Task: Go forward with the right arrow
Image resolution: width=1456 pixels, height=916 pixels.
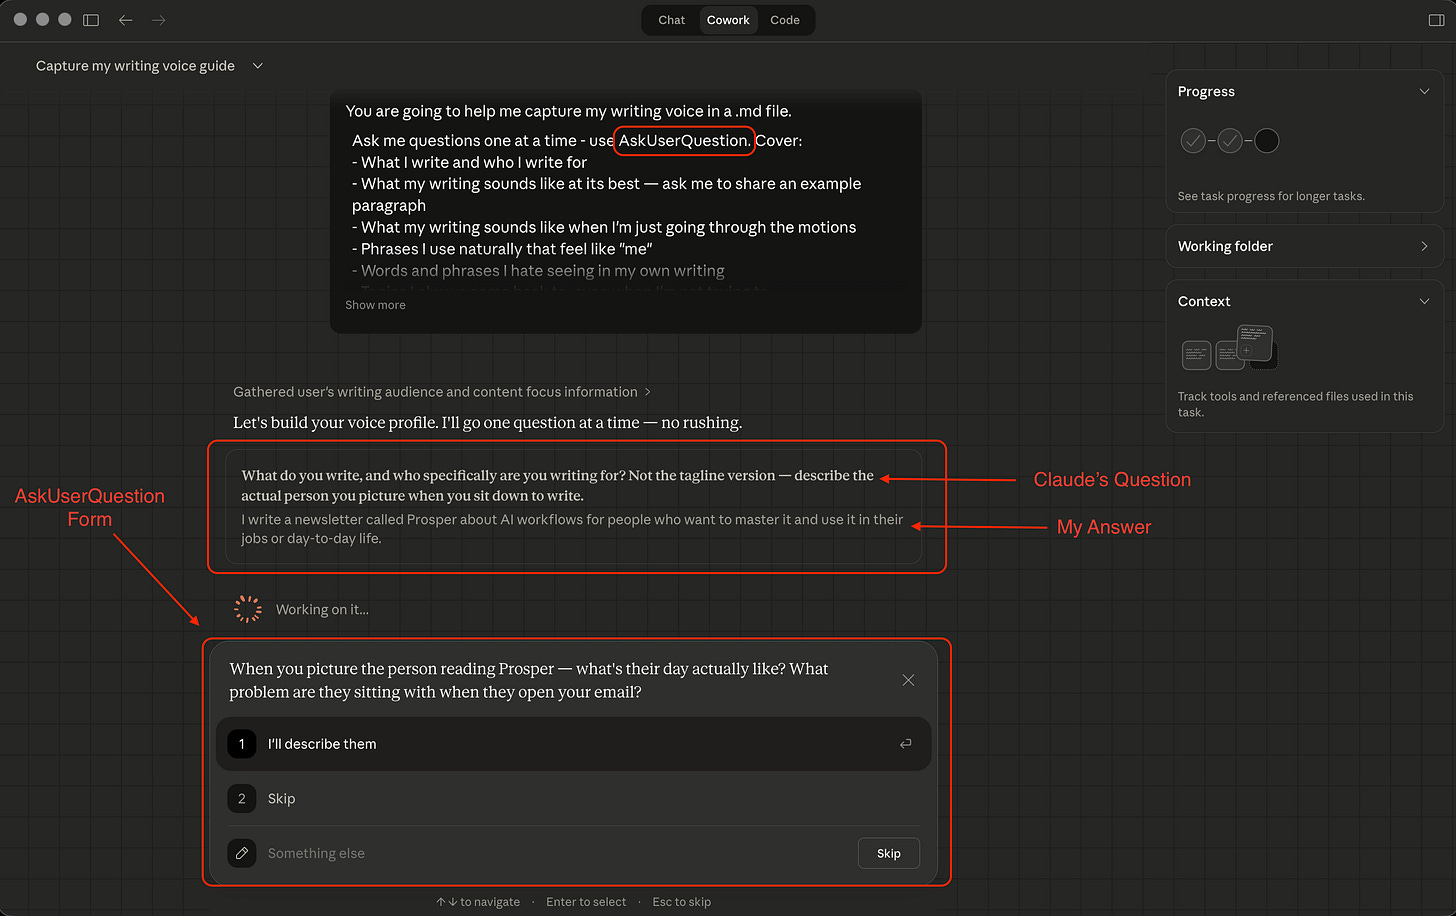Action: click(158, 20)
